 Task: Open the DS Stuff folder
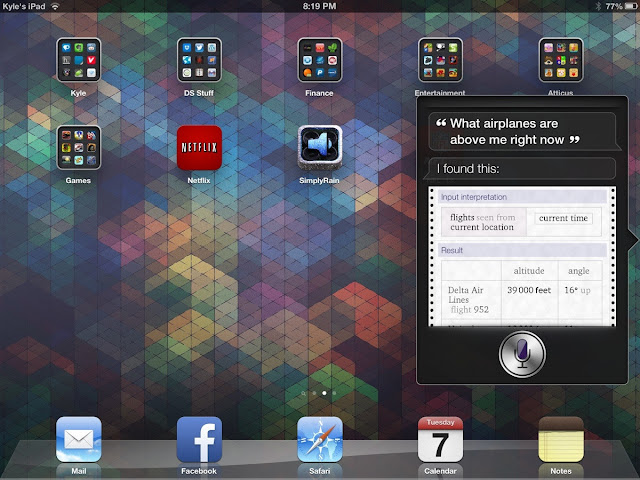(x=199, y=60)
